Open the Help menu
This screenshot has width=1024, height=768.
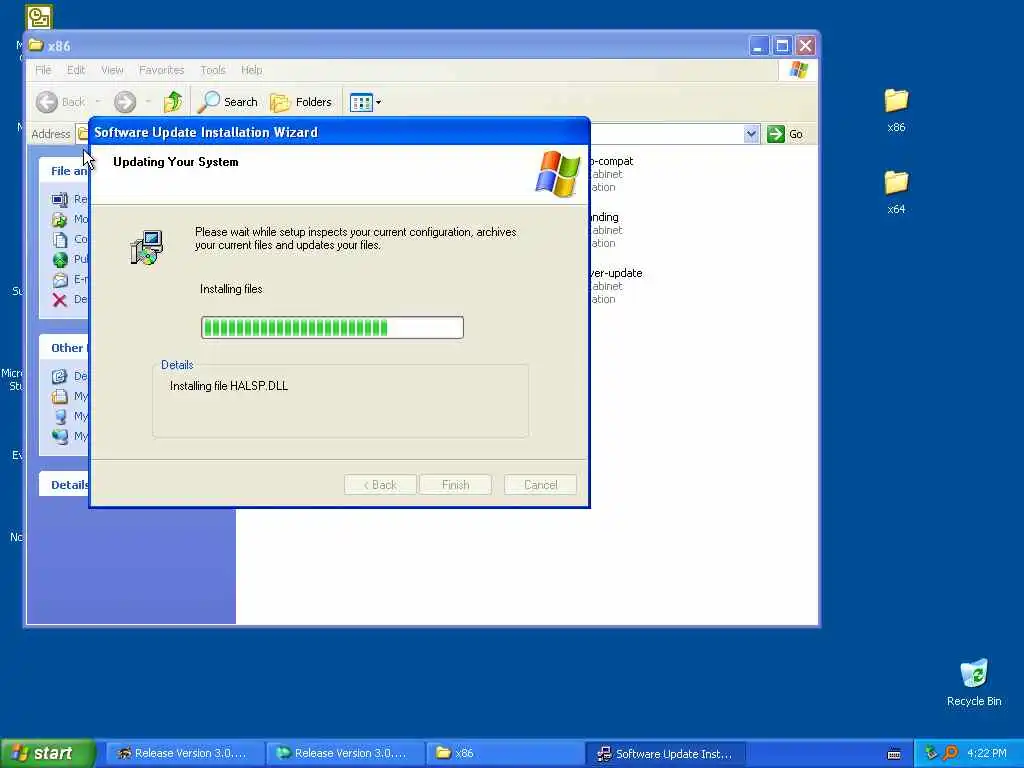point(251,70)
